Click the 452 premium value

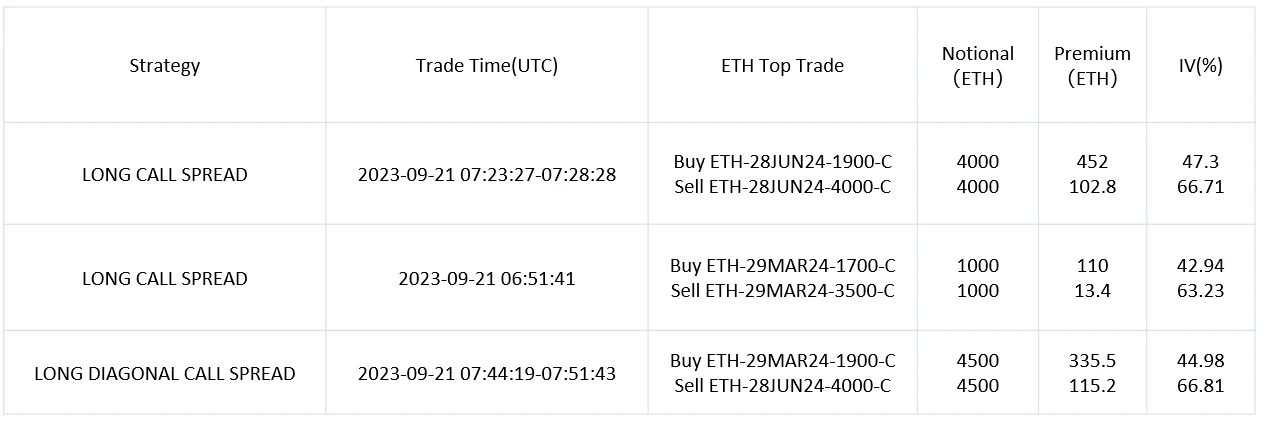(1092, 162)
